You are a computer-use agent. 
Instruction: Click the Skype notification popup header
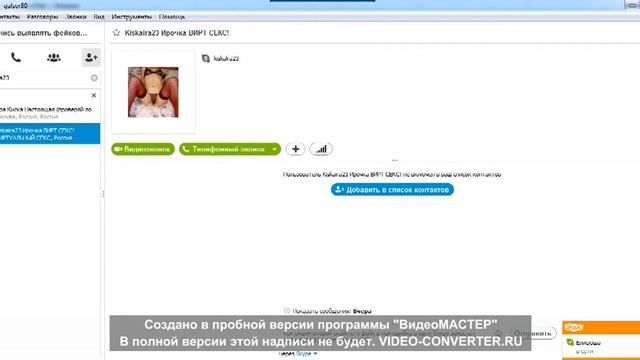(601, 327)
